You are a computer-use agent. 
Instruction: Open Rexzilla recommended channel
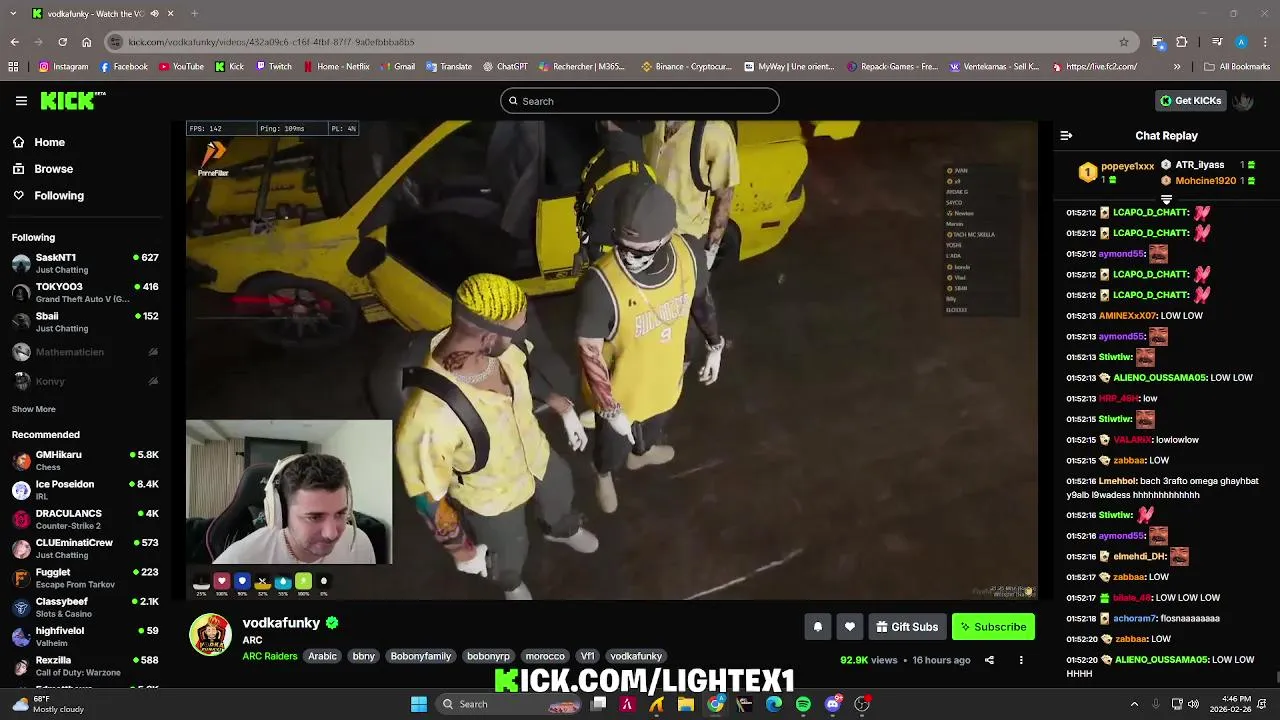coord(85,666)
